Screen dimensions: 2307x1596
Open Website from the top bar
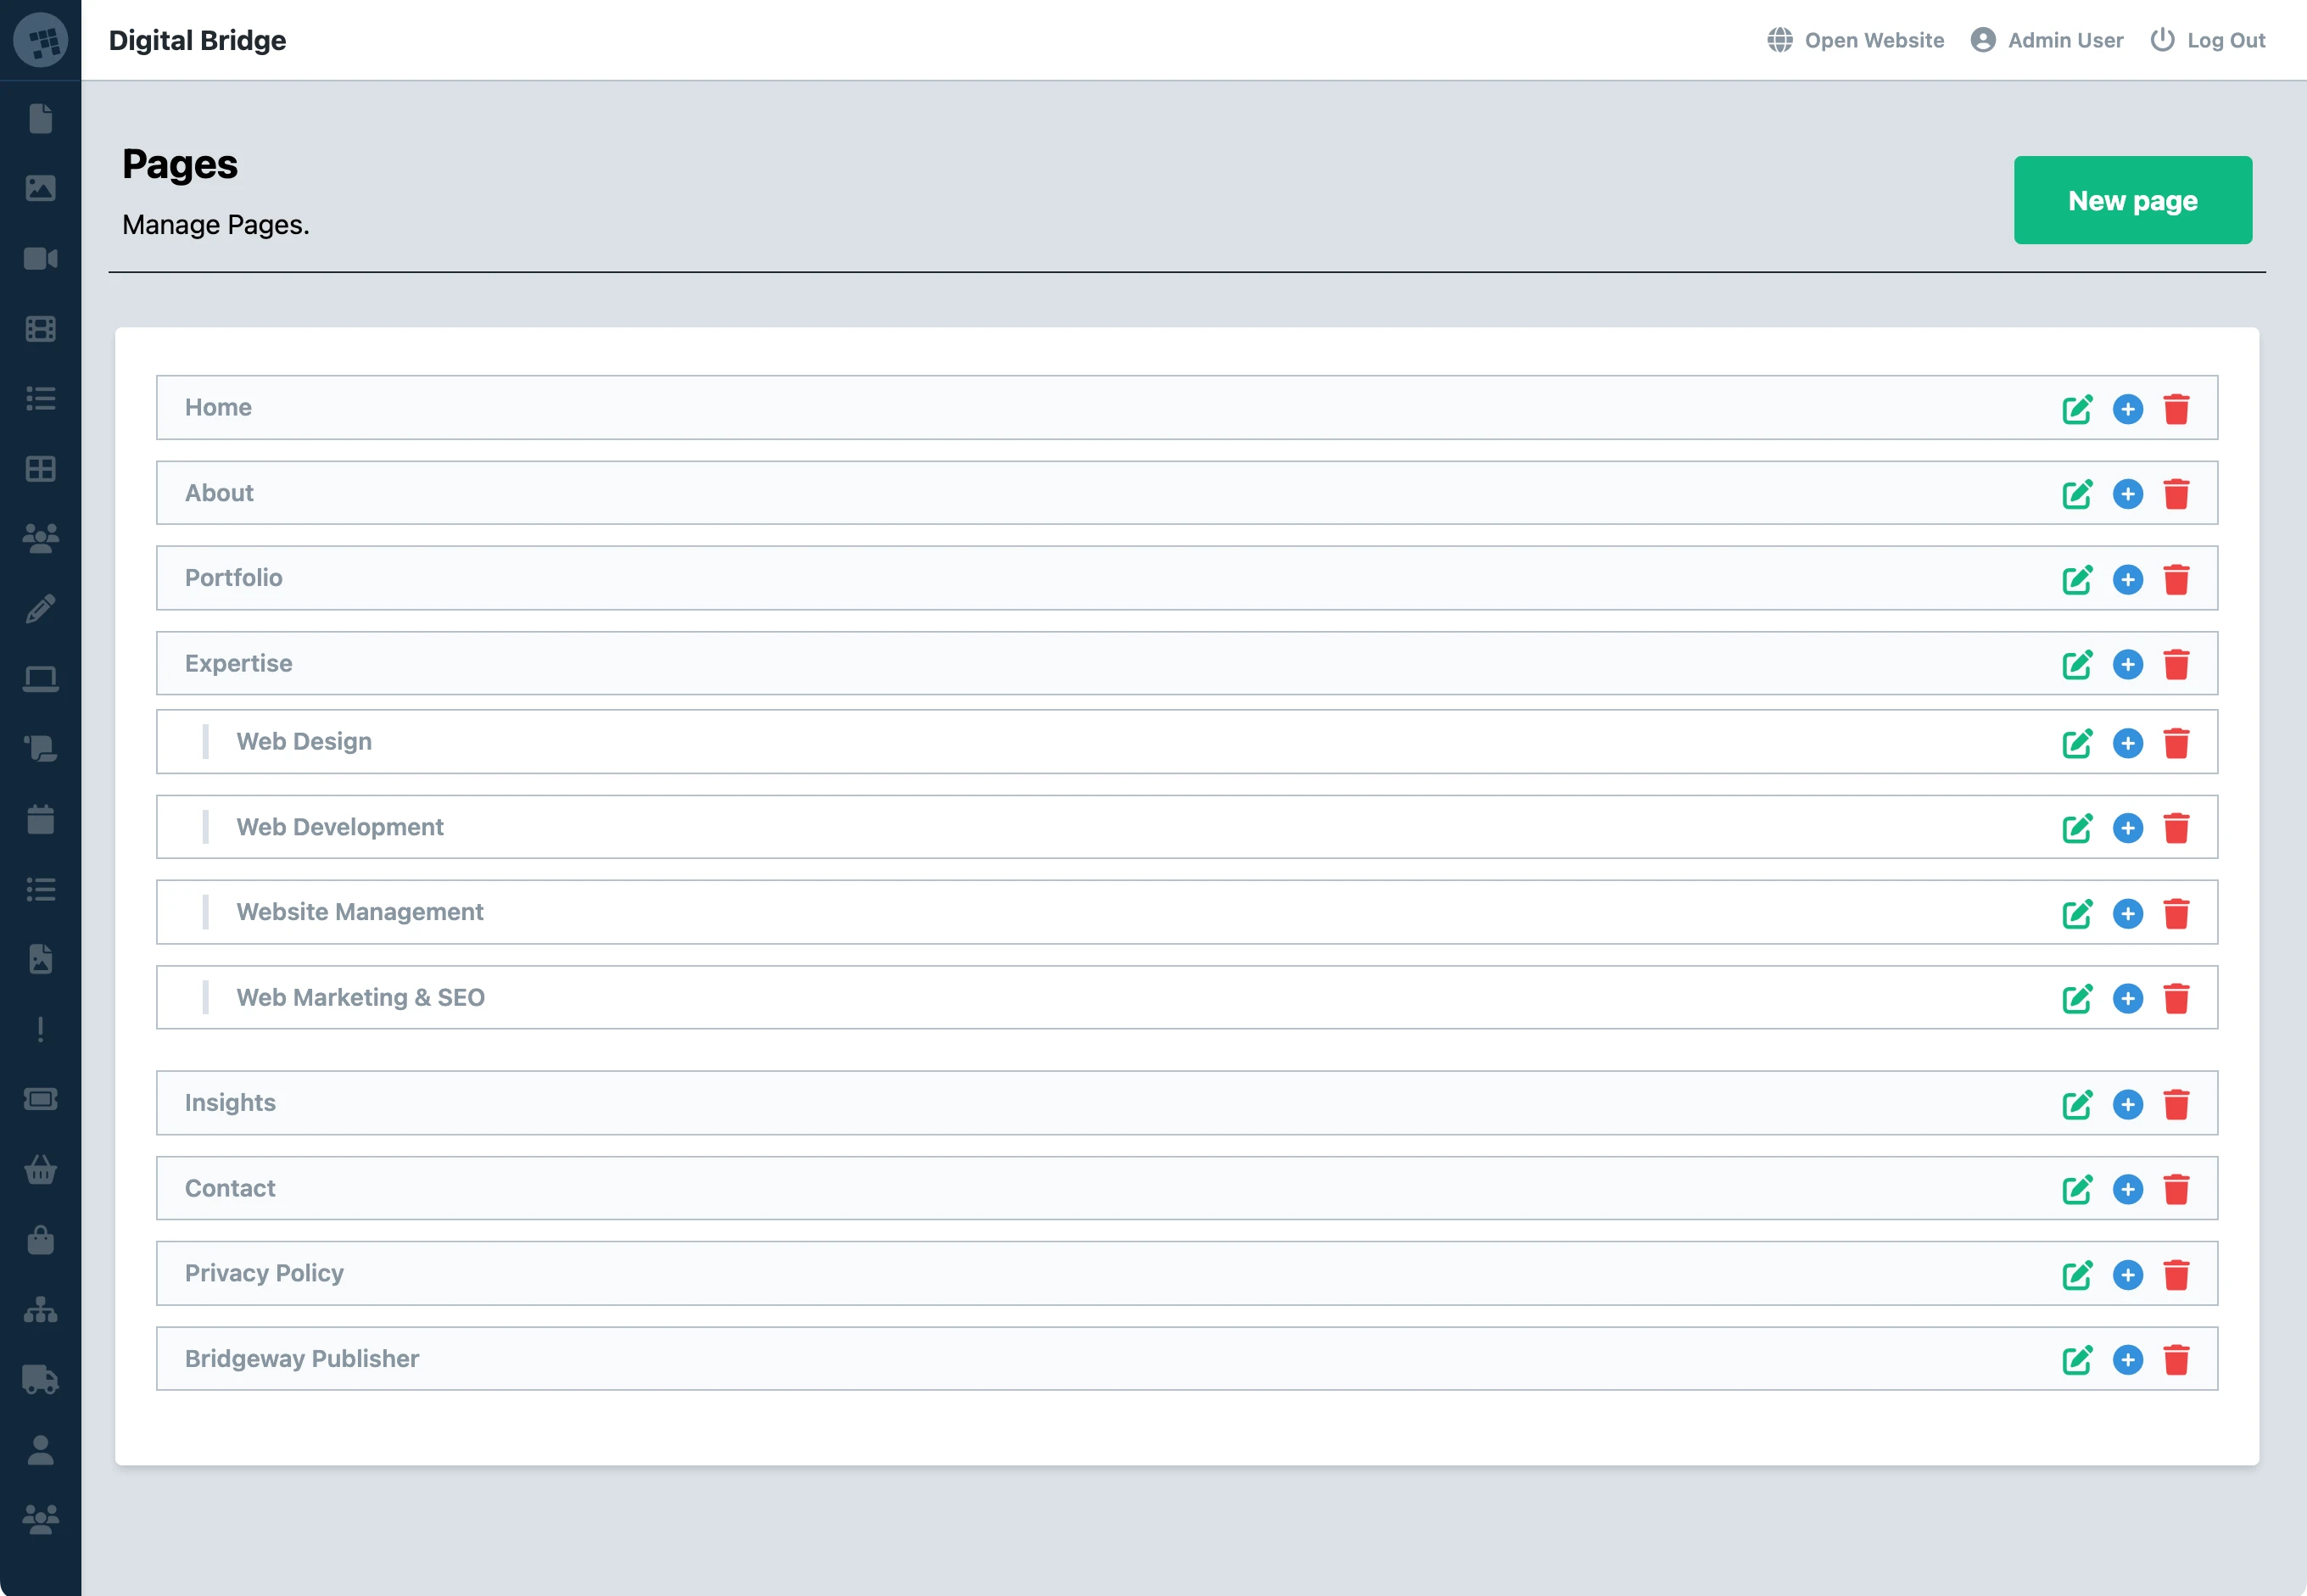[1856, 40]
